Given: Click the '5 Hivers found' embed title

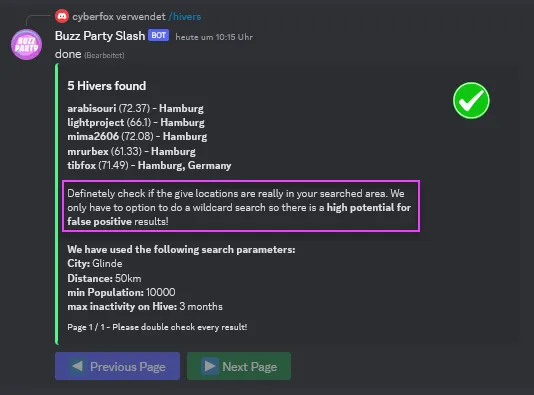Looking at the screenshot, I should (x=107, y=86).
